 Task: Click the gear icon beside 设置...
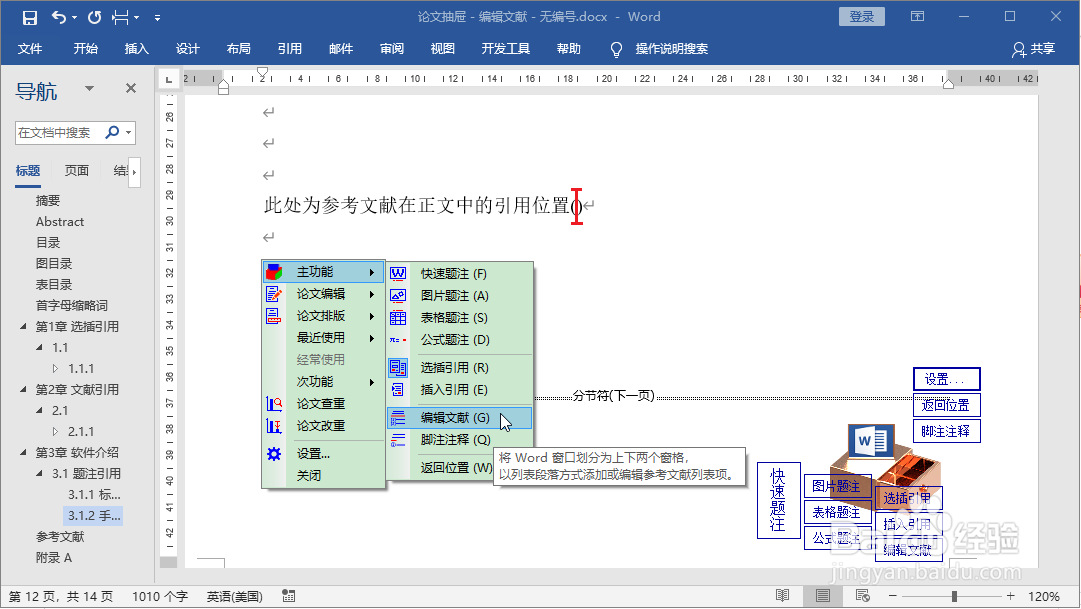(274, 454)
